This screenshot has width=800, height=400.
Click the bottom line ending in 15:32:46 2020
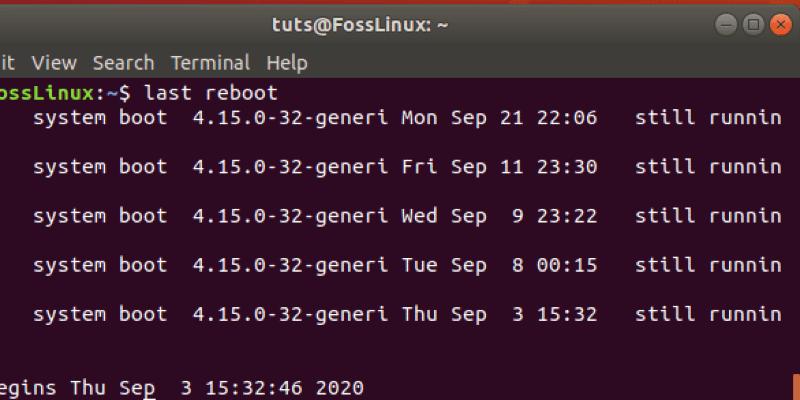tap(180, 387)
